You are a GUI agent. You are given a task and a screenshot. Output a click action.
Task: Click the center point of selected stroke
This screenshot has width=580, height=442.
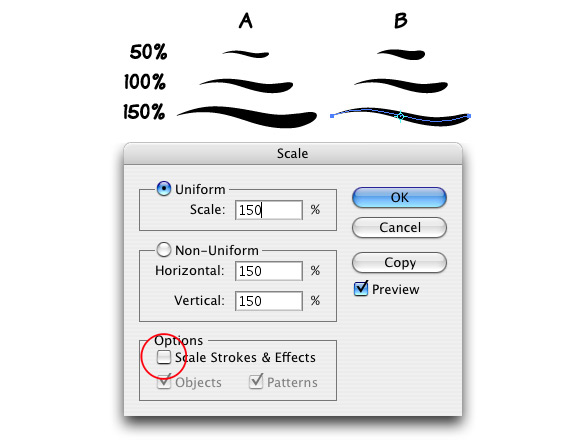[x=401, y=117]
